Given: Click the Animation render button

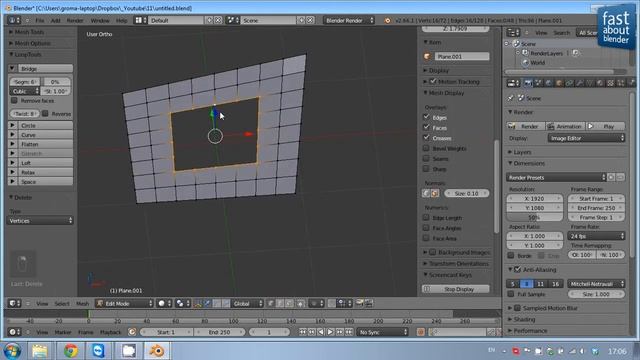Looking at the screenshot, I should (x=564, y=126).
